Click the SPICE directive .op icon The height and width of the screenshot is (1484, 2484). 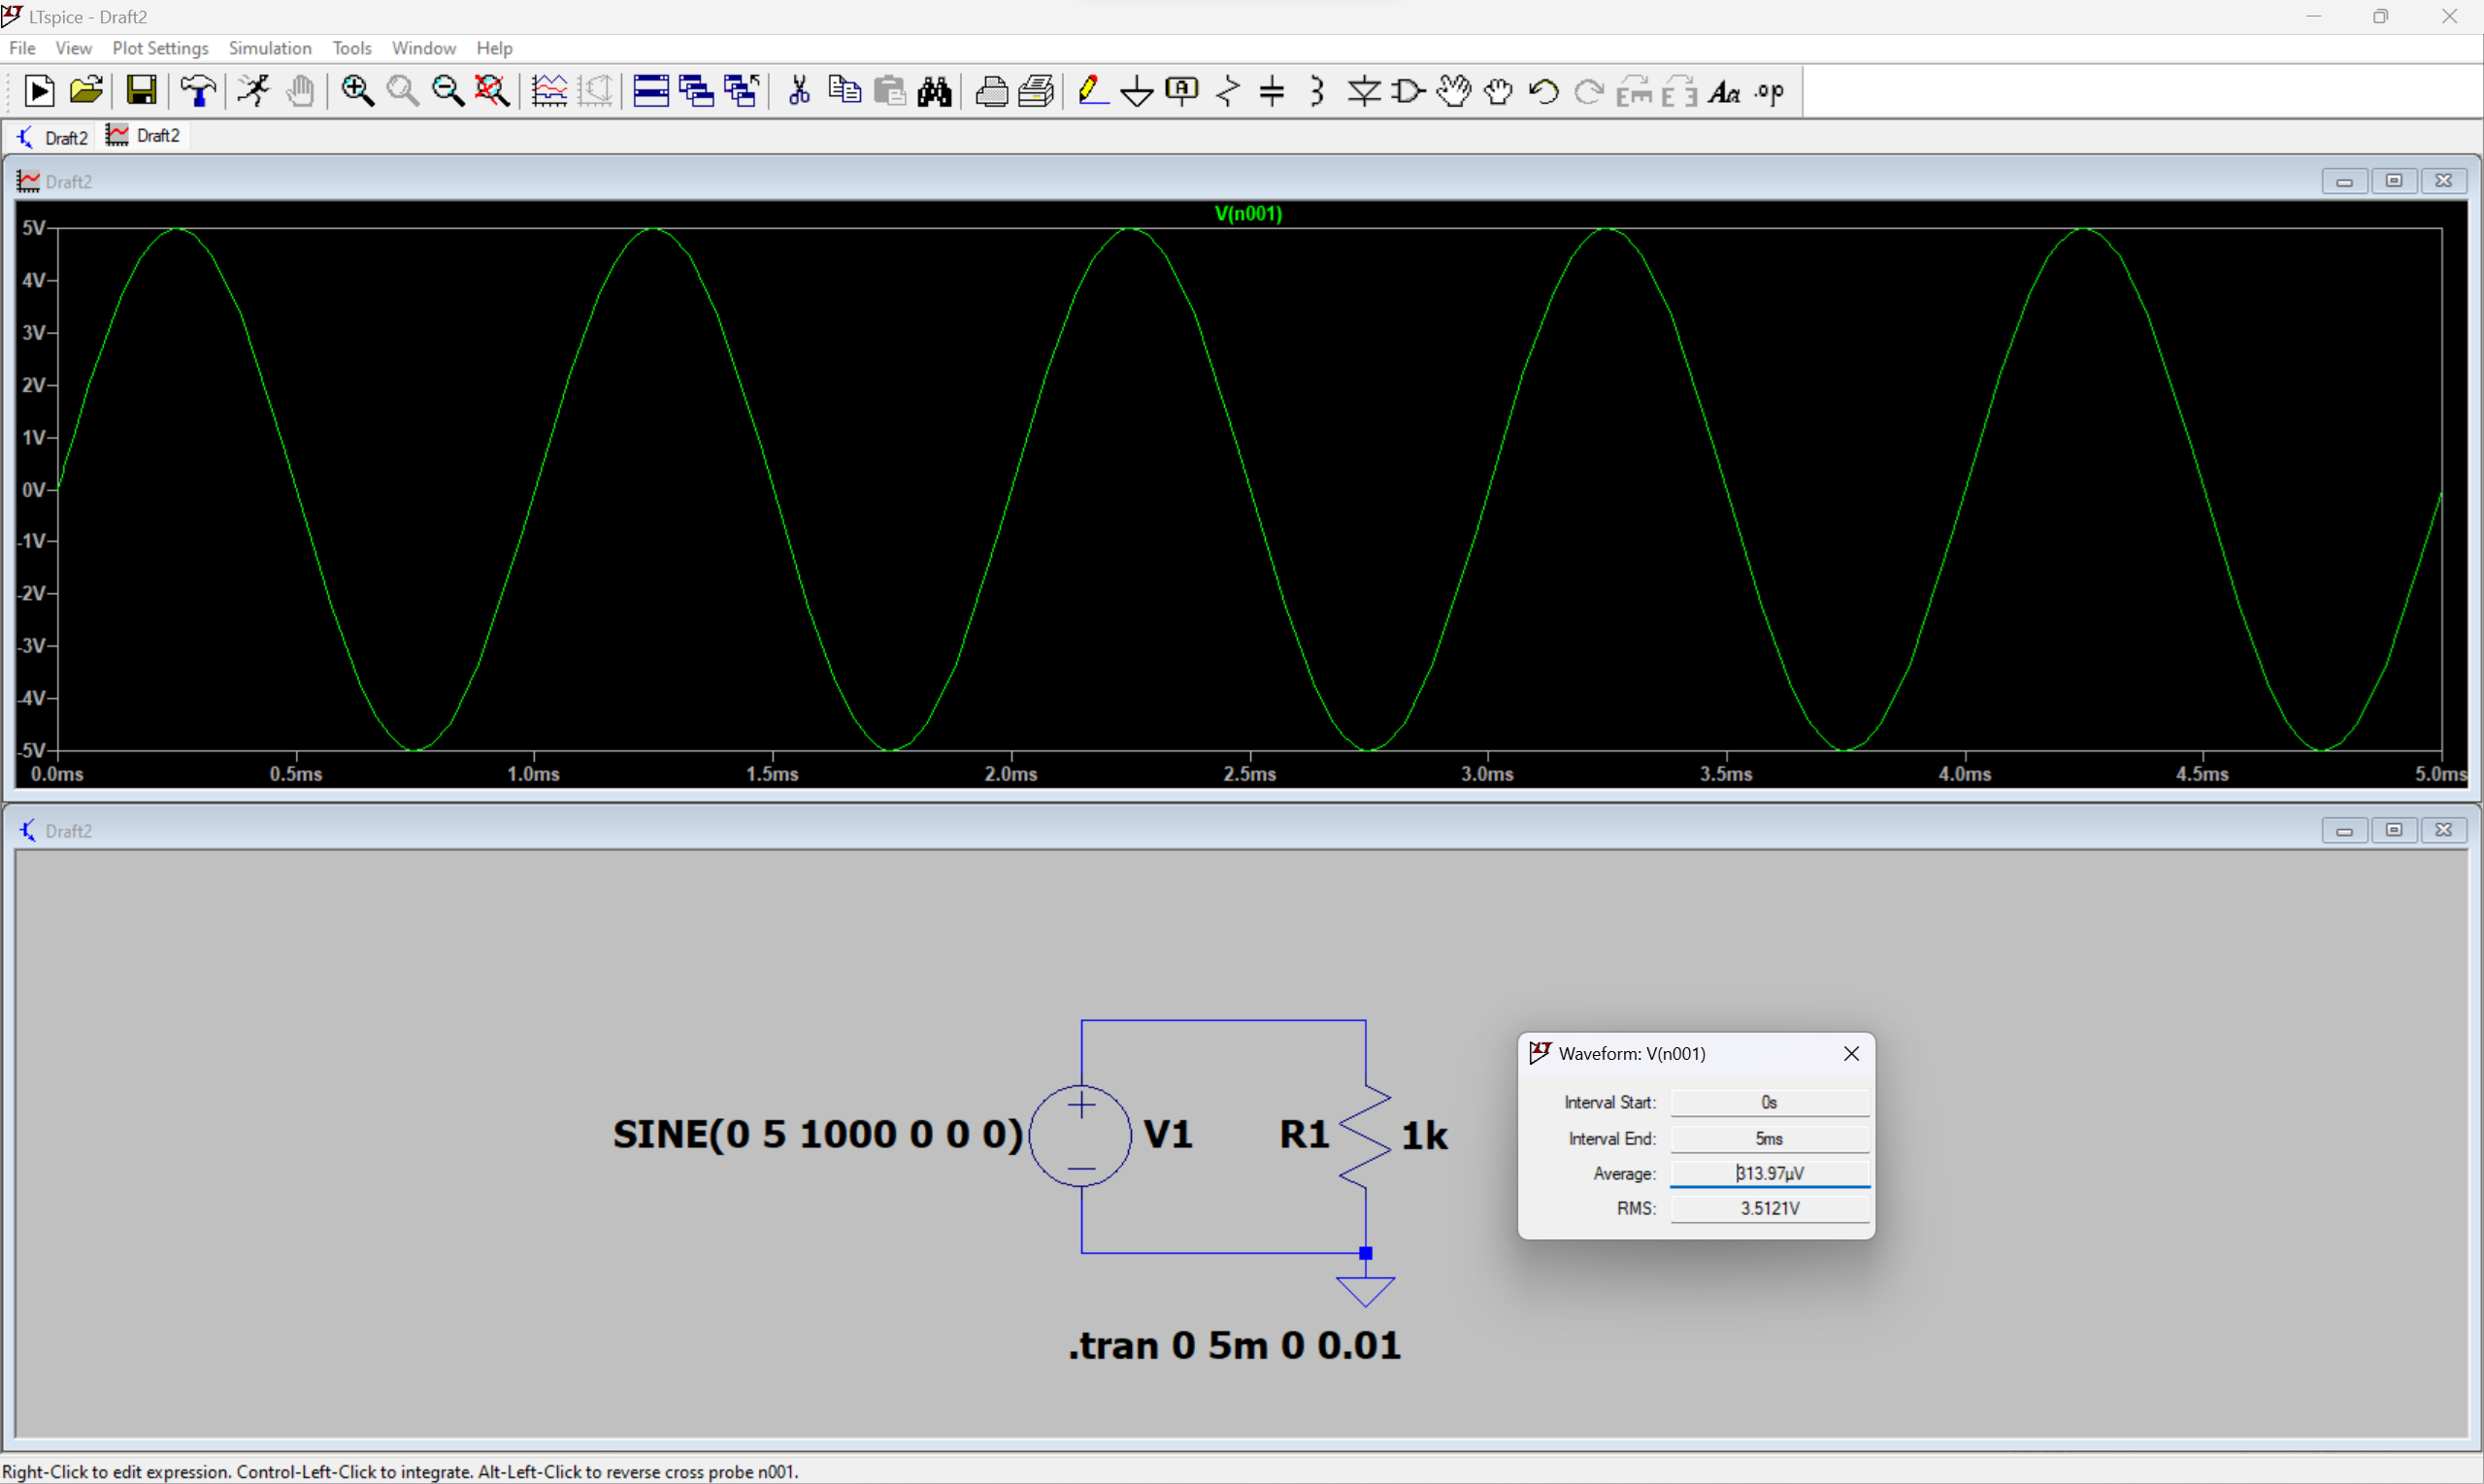click(1769, 92)
